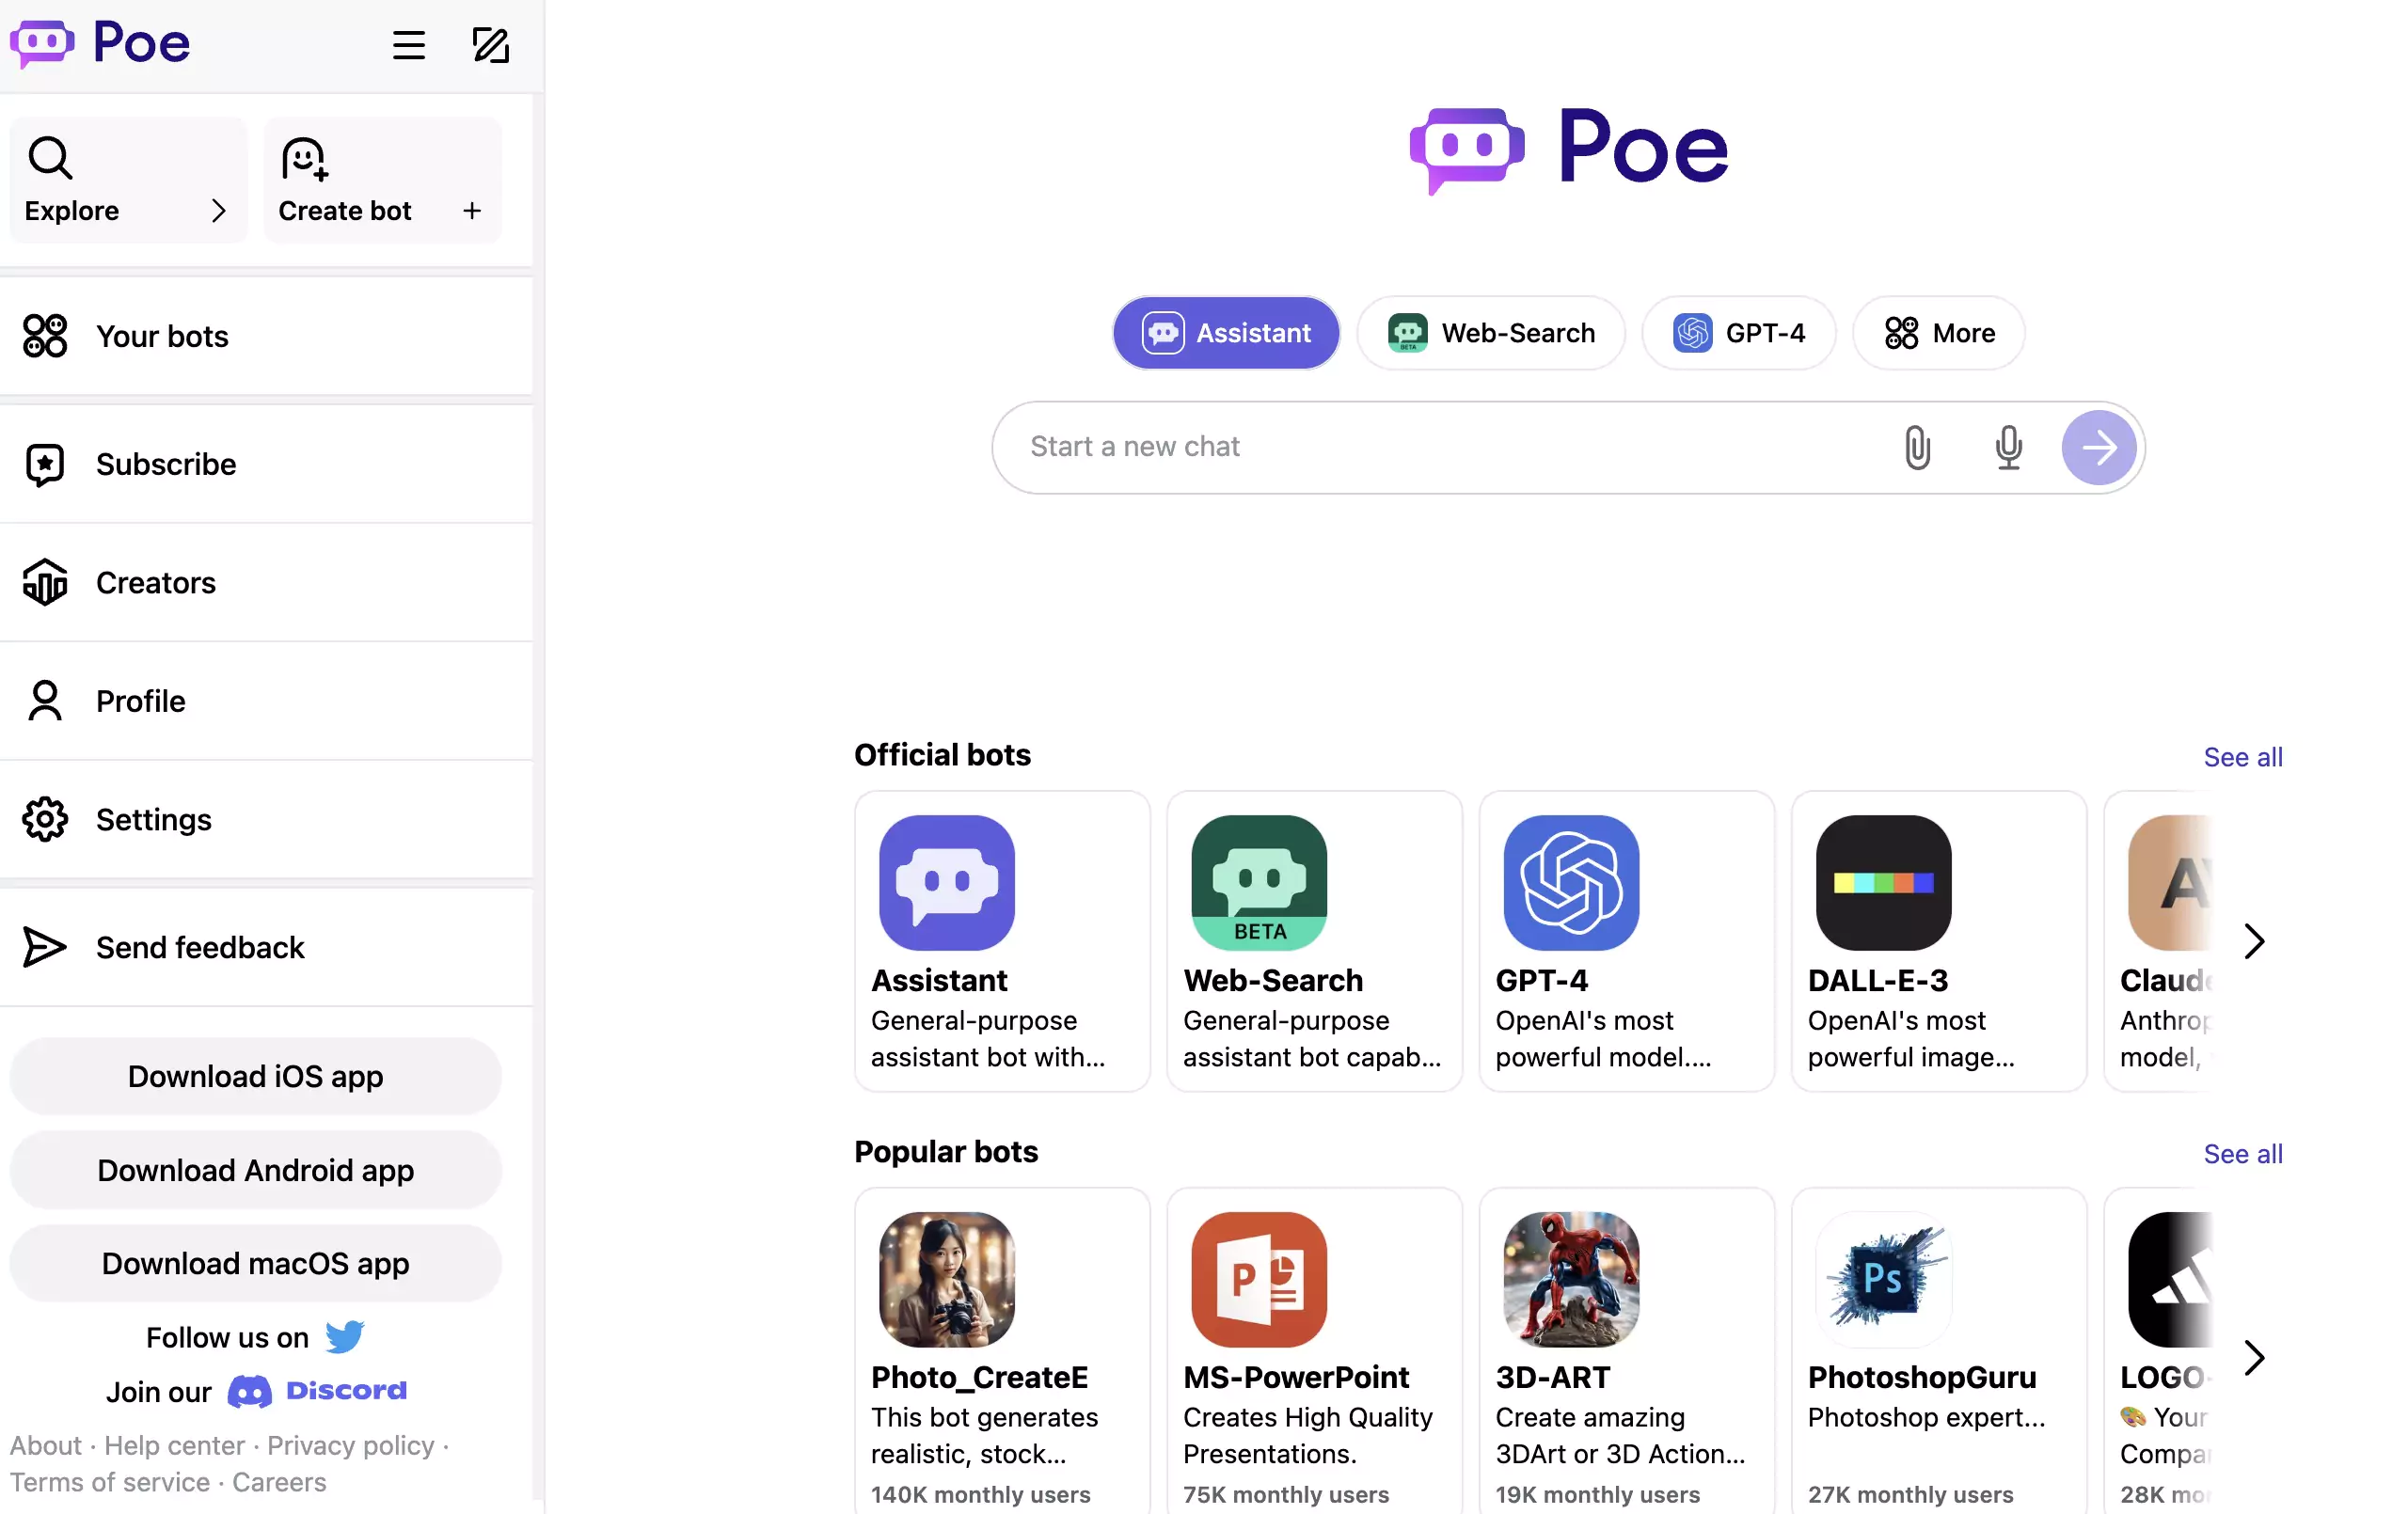Start new chat via compose icon
The width and height of the screenshot is (2408, 1514).
click(x=490, y=45)
